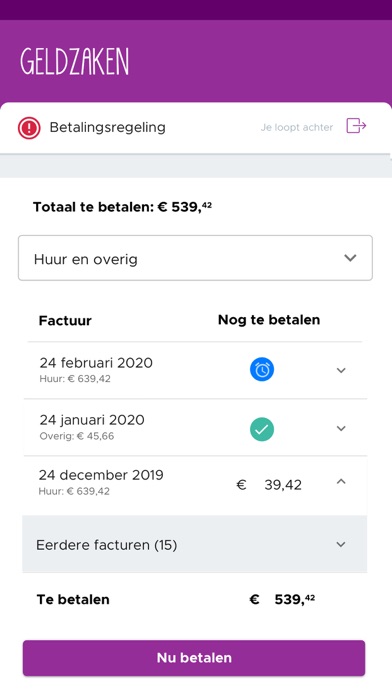Collapse the 24 december 2019 invoice chevron
392x696 pixels.
point(341,481)
